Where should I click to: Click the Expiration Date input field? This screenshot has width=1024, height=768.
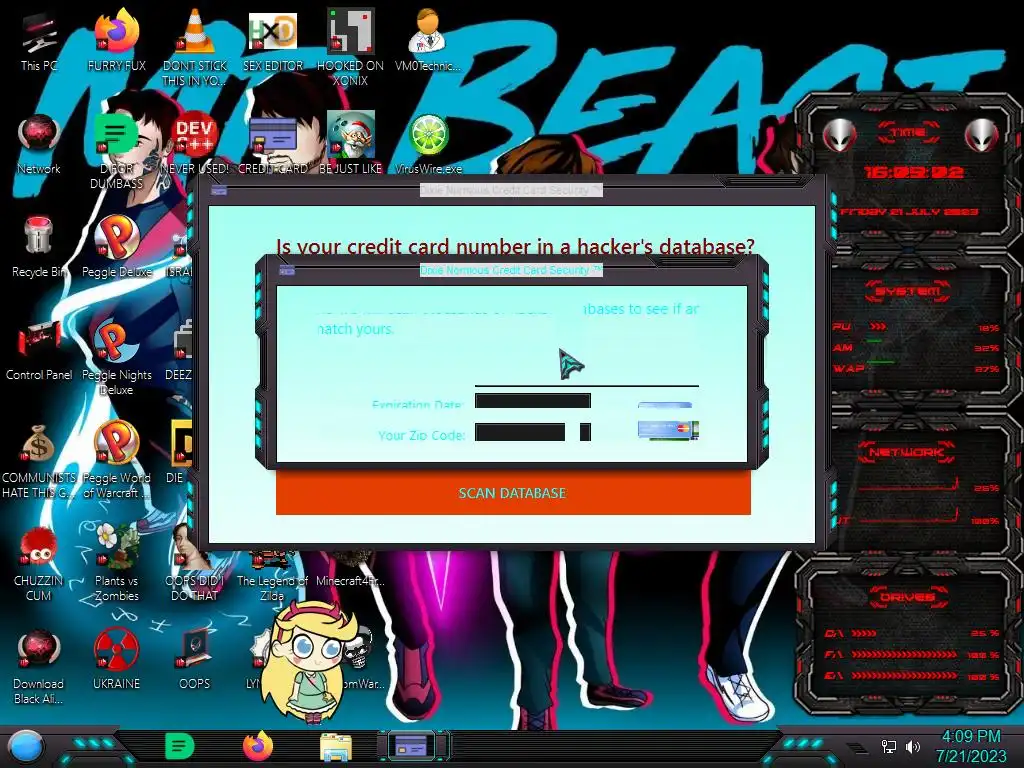533,401
